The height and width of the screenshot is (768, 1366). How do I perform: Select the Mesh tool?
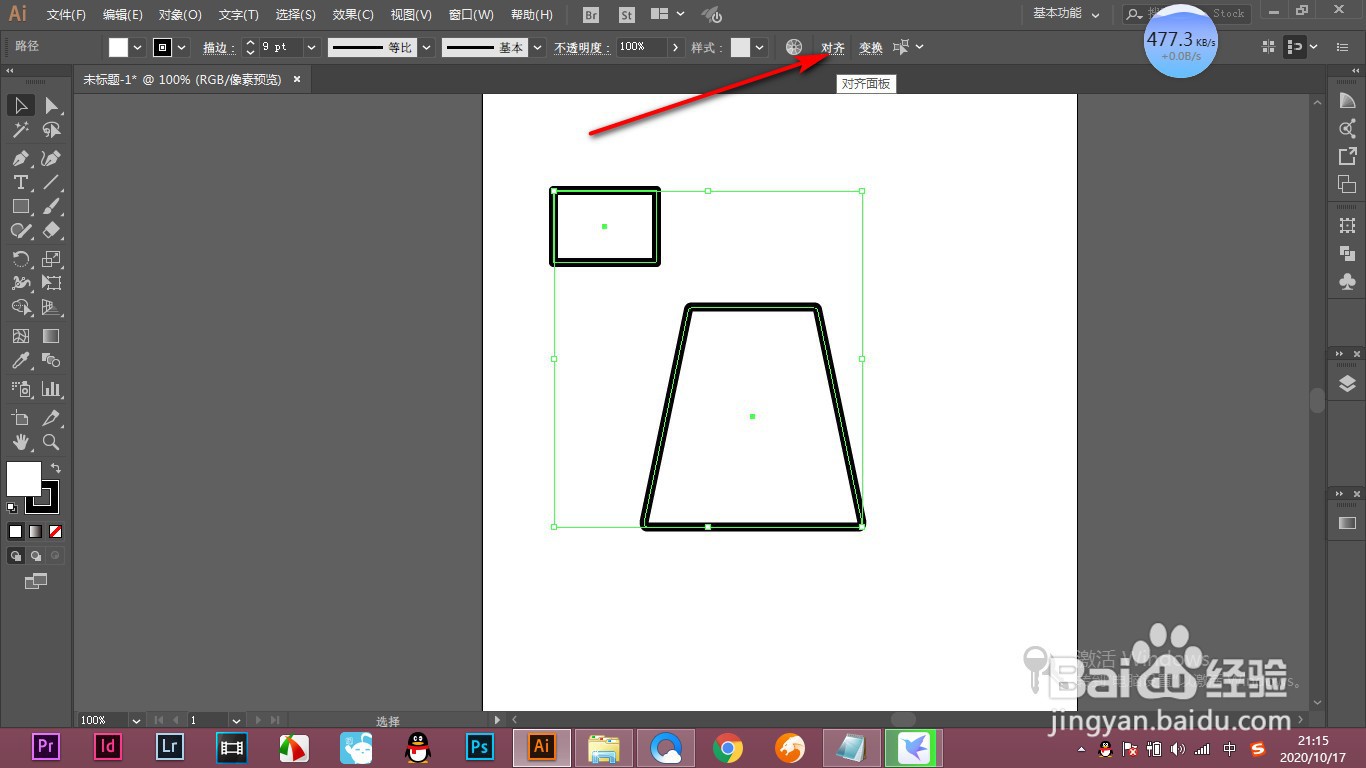click(21, 336)
